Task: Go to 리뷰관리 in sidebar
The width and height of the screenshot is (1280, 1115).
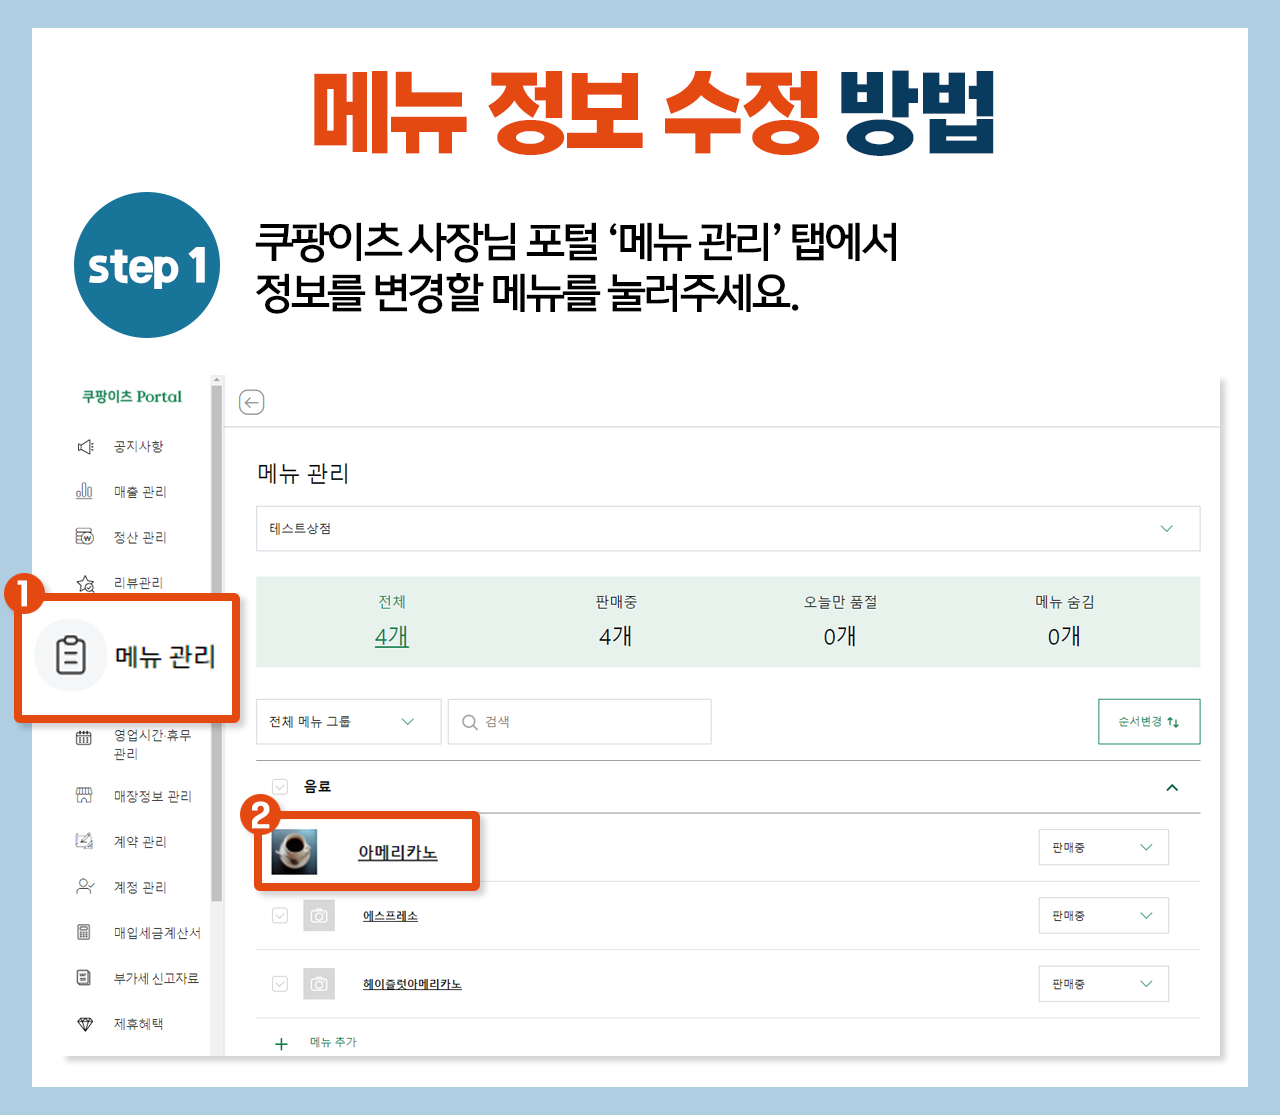Action: [x=138, y=583]
